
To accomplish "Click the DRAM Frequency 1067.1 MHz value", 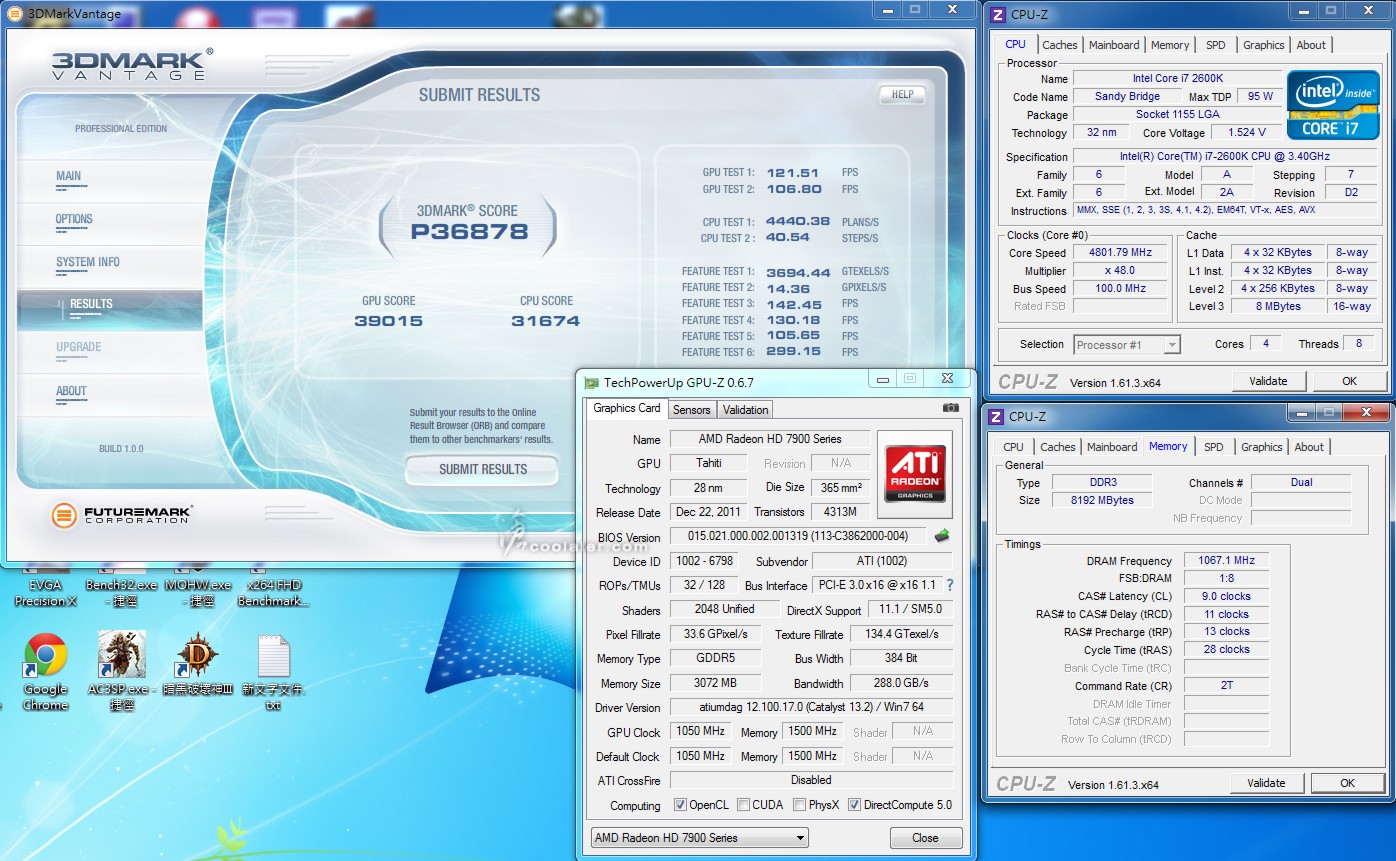I will pyautogui.click(x=1226, y=561).
